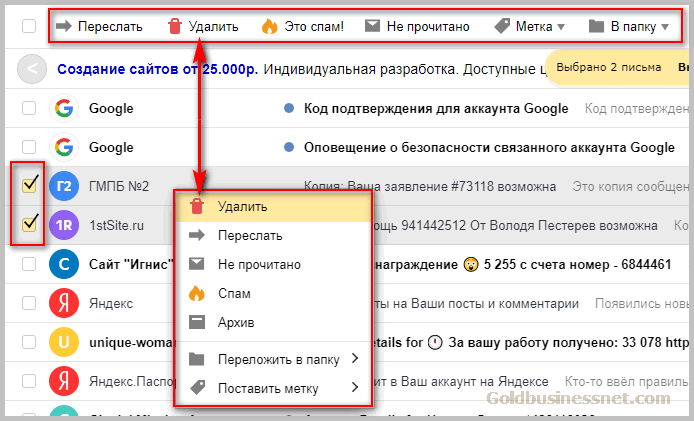Toggle the select-all checkbox in toolbar
Screen dimensions: 694x421
29,26
